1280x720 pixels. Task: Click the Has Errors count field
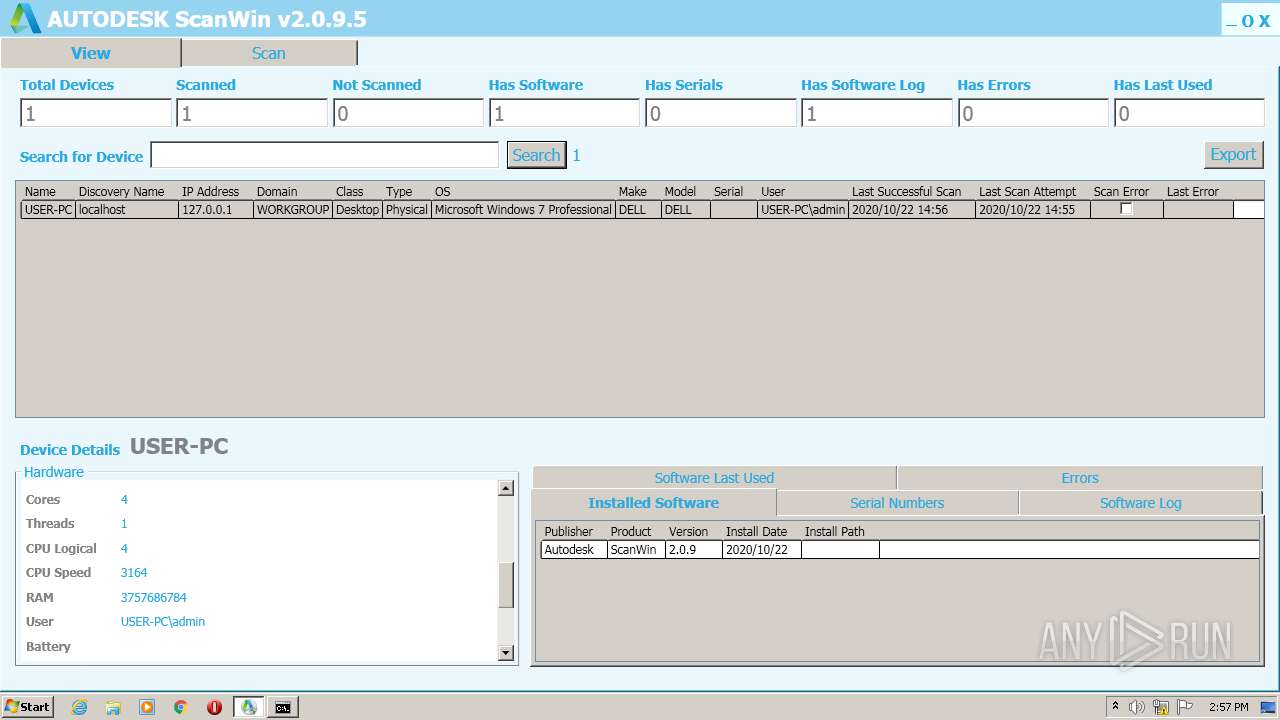(x=1033, y=113)
